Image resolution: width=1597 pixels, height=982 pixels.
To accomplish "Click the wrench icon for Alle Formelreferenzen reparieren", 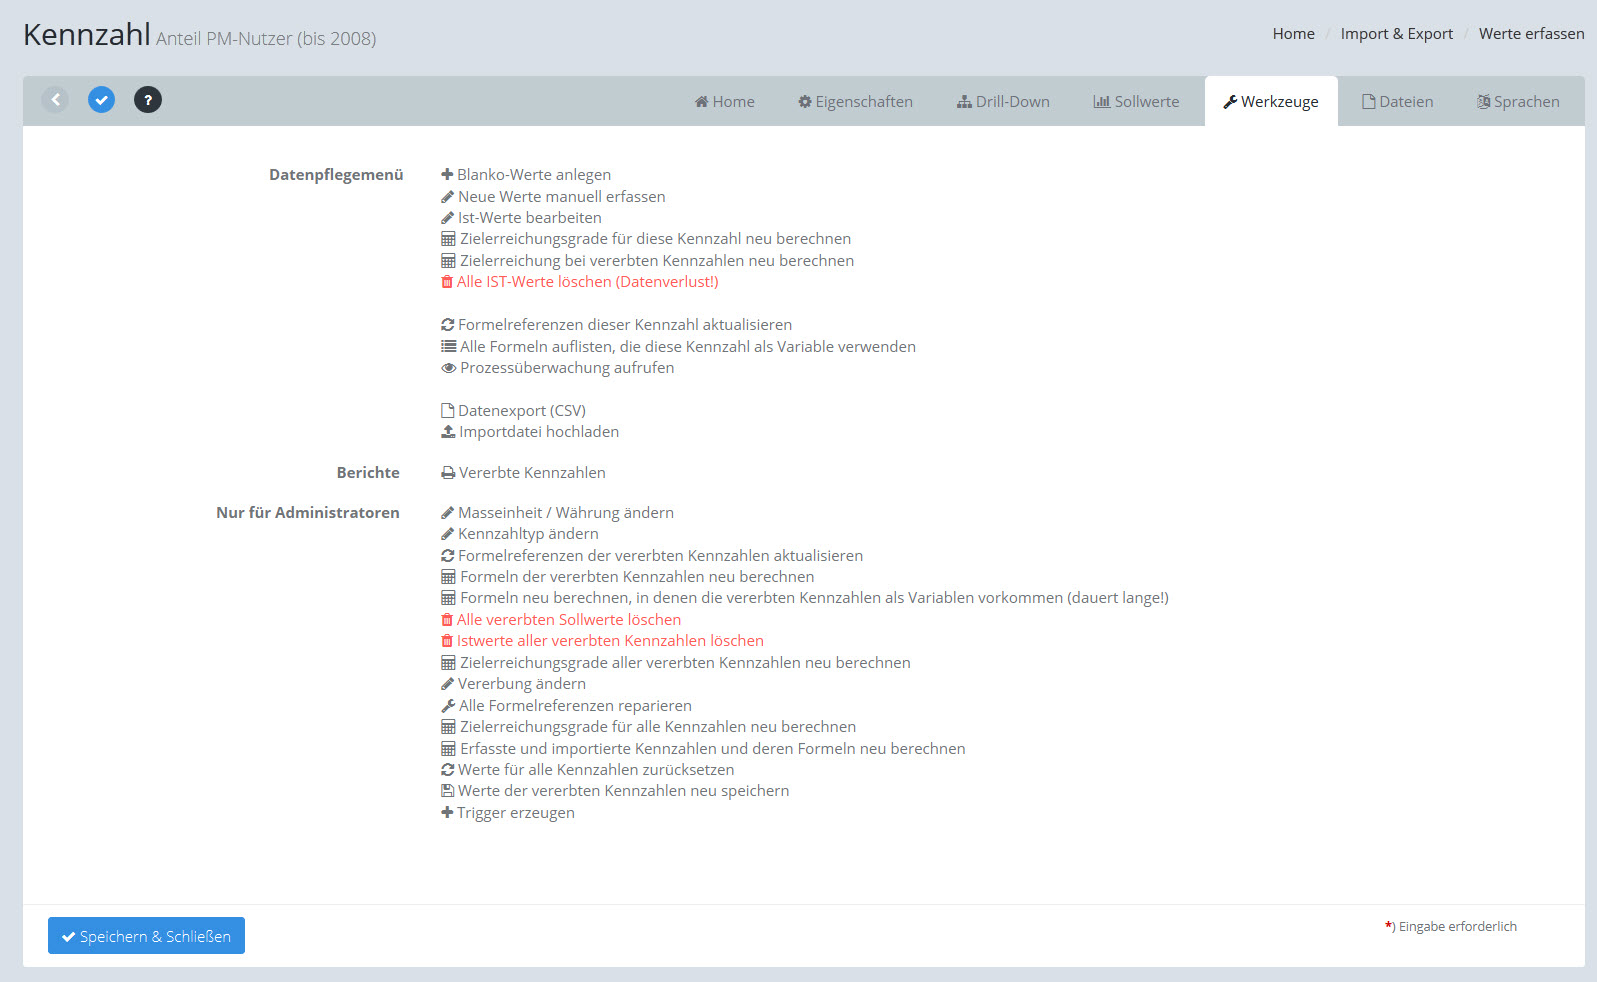I will pos(448,706).
